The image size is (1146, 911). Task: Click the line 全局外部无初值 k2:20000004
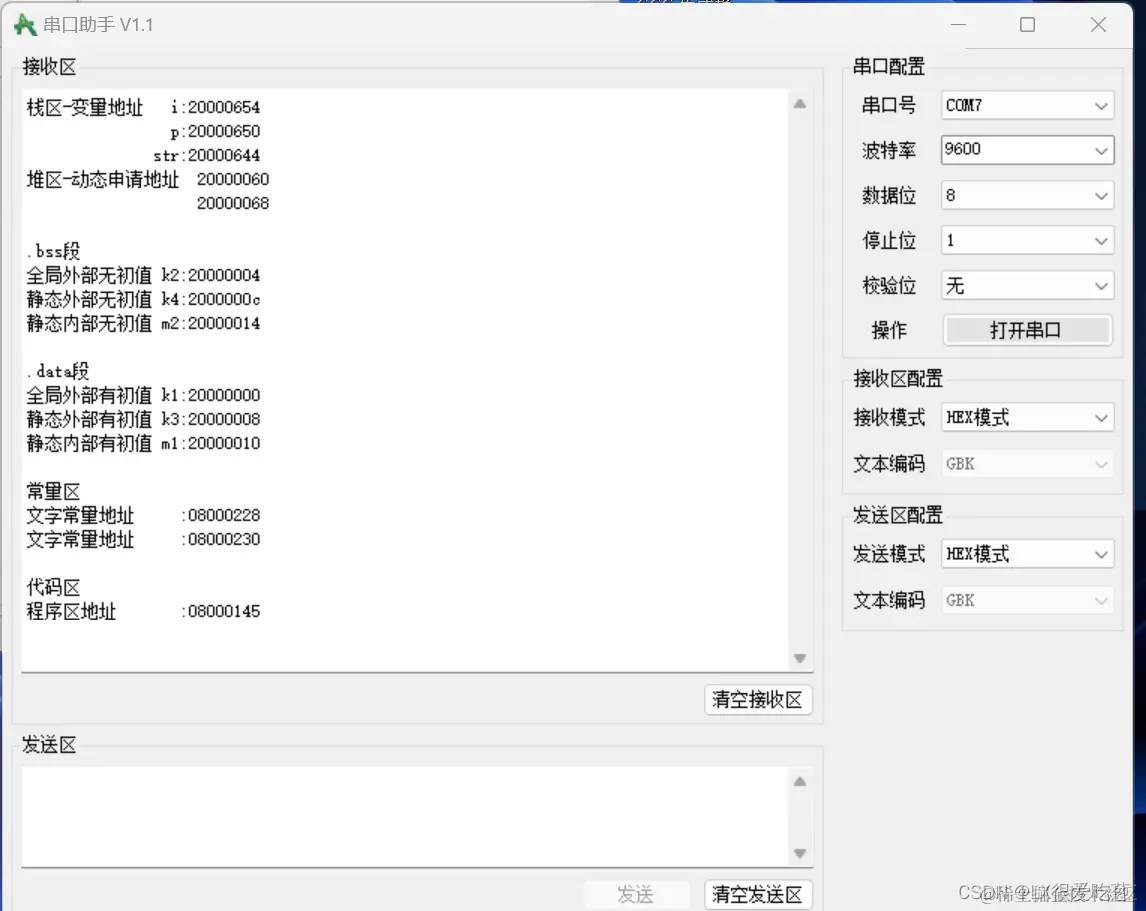click(143, 276)
